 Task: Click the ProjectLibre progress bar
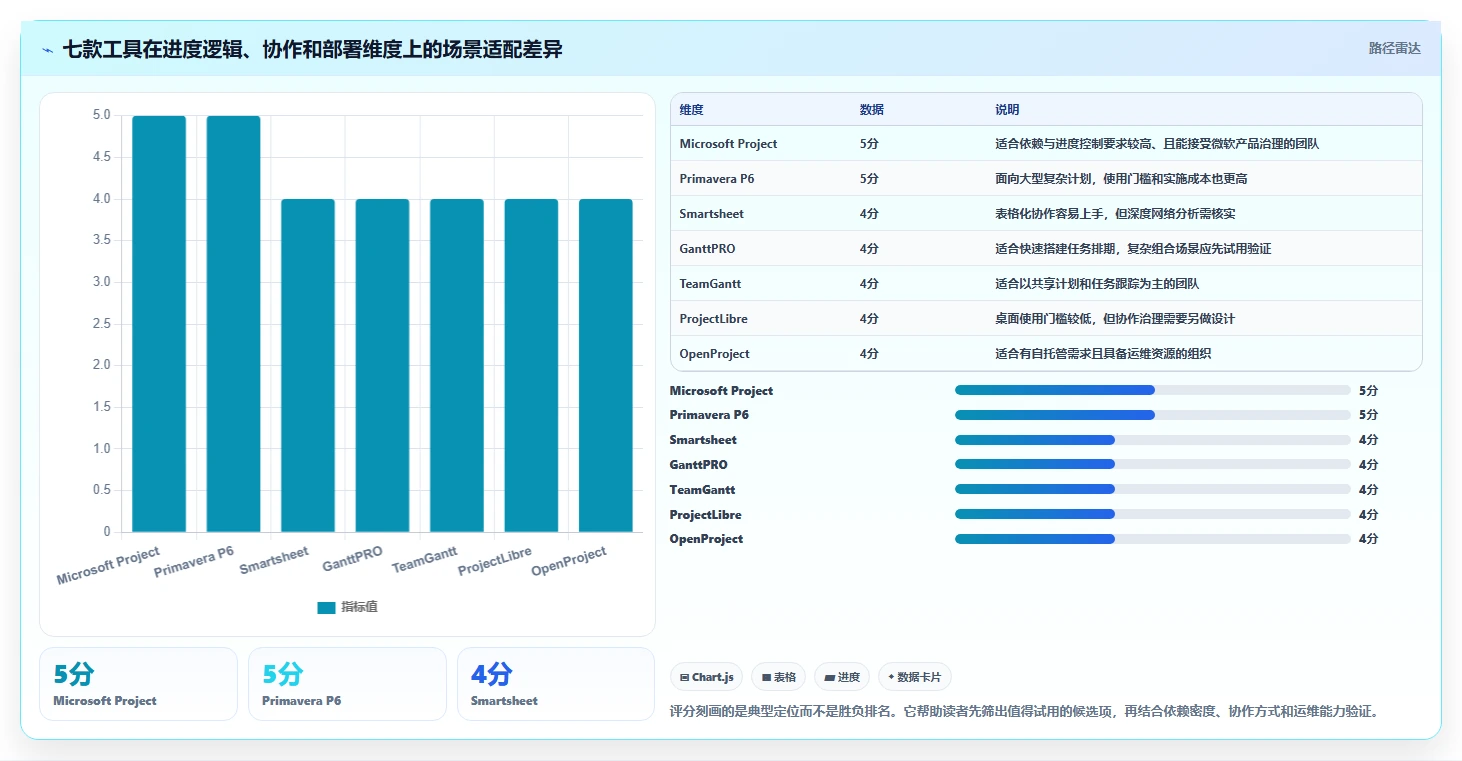point(1153,514)
